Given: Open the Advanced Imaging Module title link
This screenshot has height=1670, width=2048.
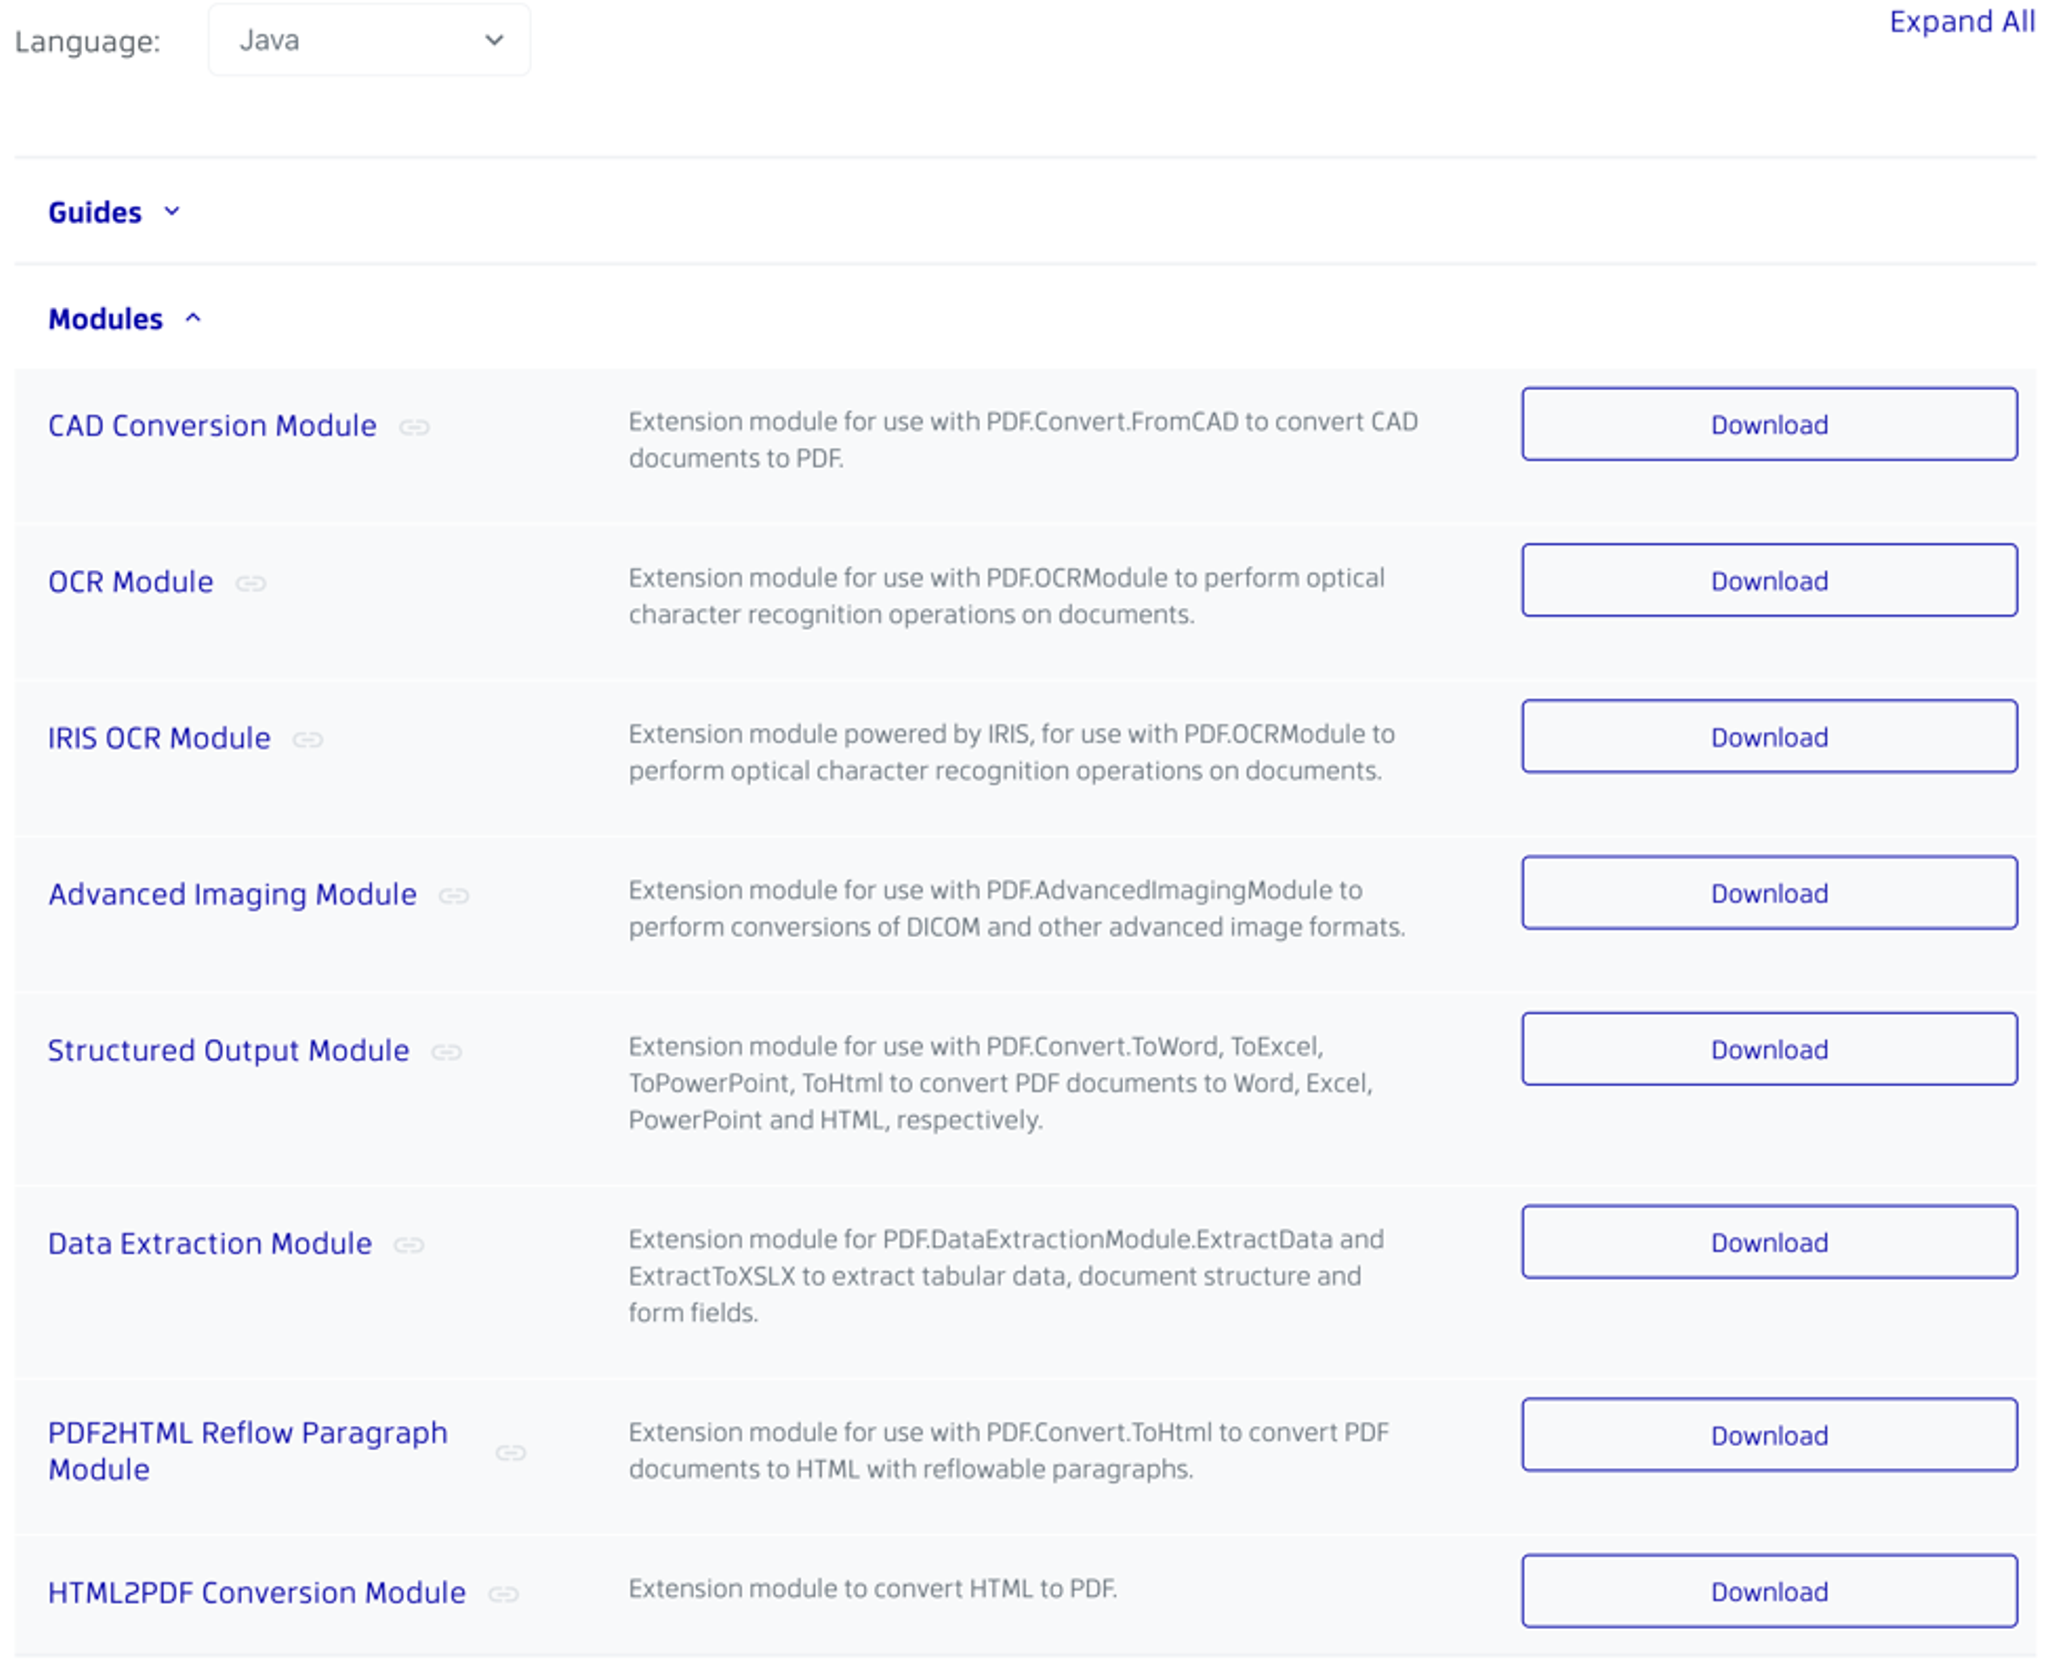Looking at the screenshot, I should 232,894.
